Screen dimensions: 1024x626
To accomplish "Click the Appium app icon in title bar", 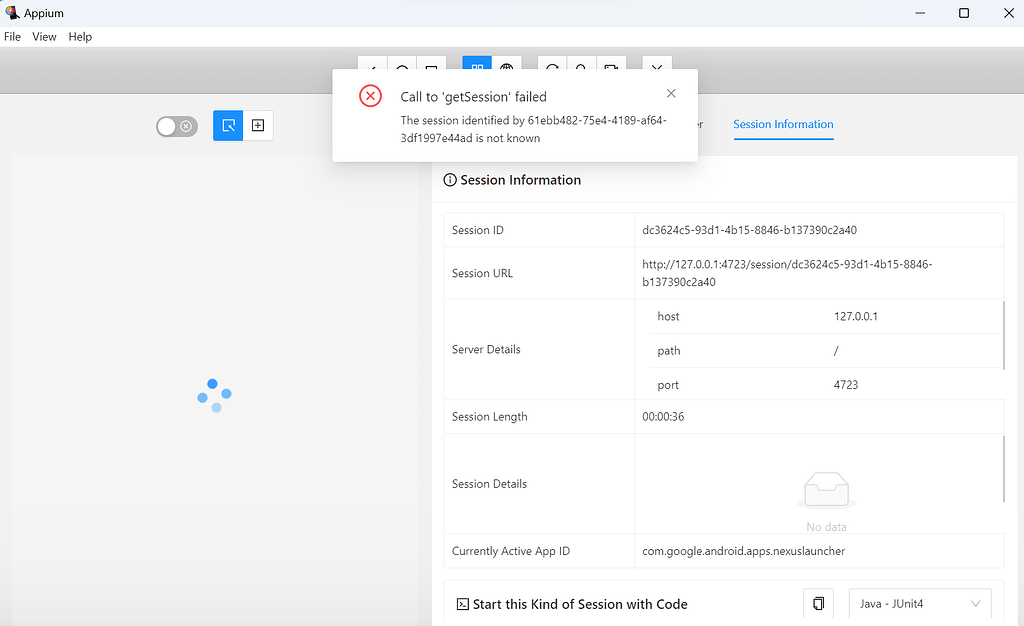I will click(12, 12).
